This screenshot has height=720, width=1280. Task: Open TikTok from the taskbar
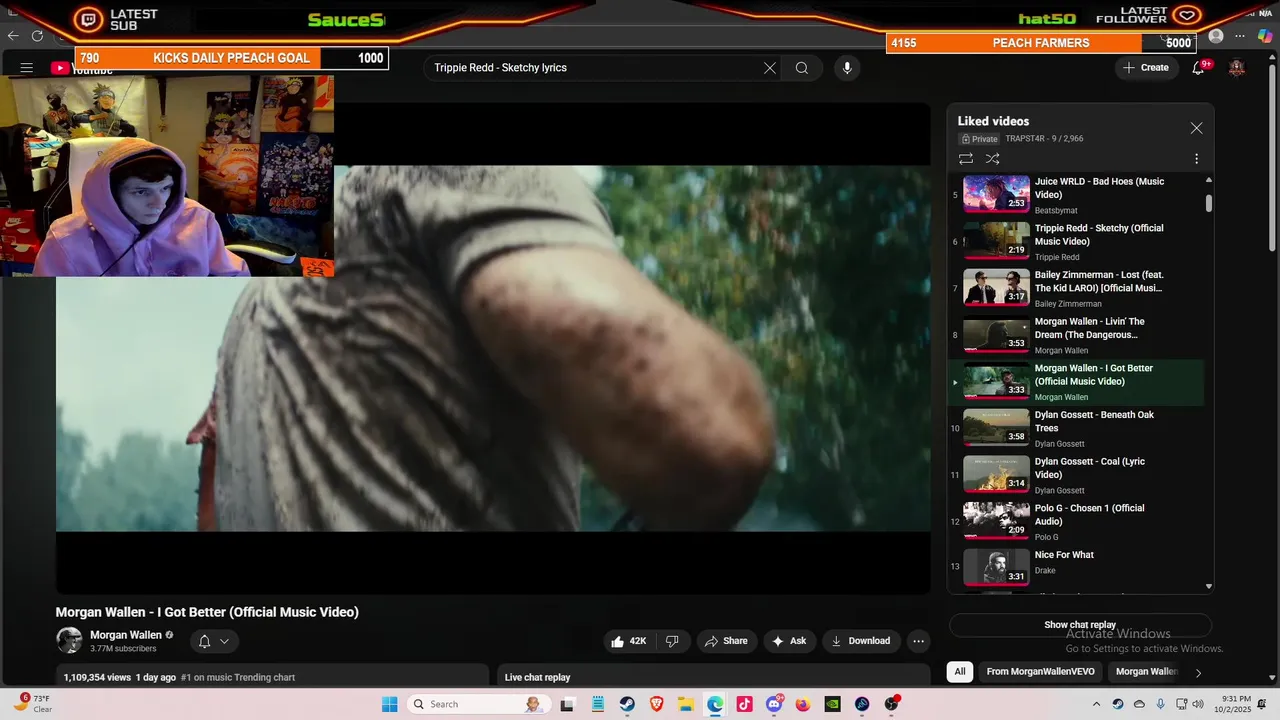point(744,704)
